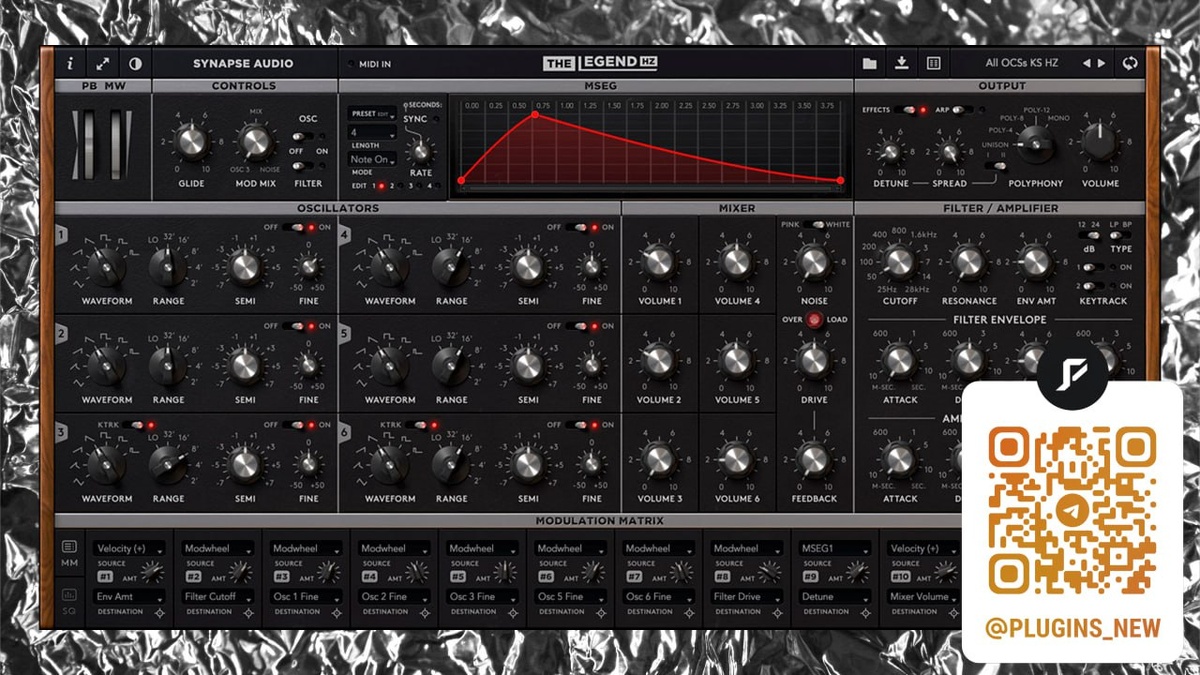Switch the color theme contrast icon

click(134, 63)
